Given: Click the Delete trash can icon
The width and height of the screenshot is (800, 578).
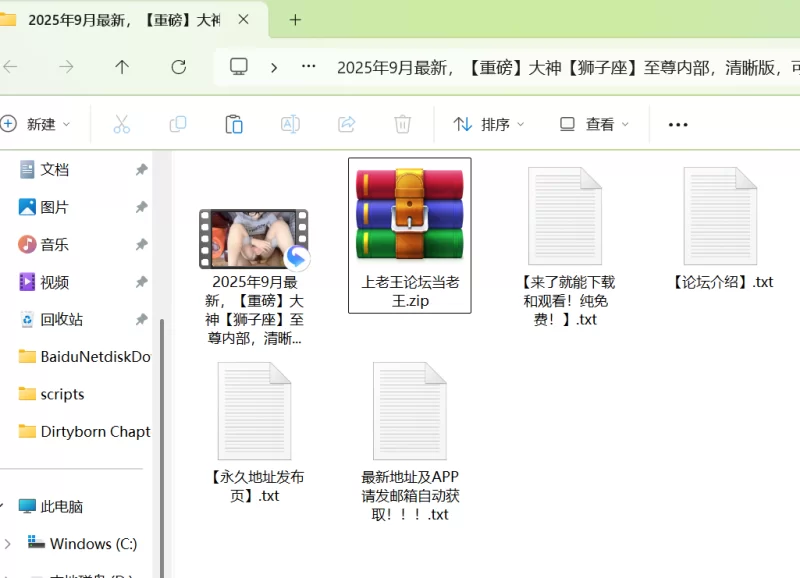Looking at the screenshot, I should 402,124.
